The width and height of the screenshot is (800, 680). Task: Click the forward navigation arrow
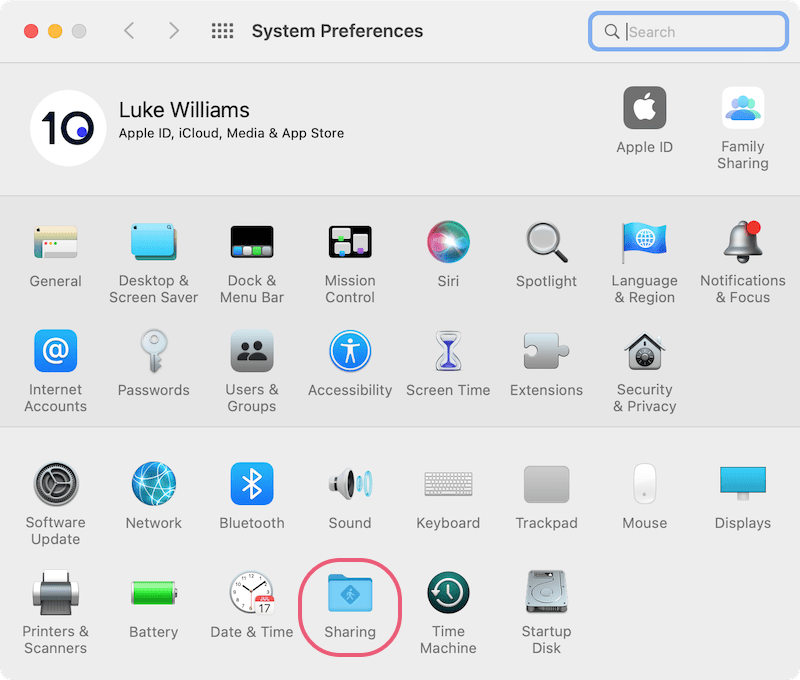(174, 31)
